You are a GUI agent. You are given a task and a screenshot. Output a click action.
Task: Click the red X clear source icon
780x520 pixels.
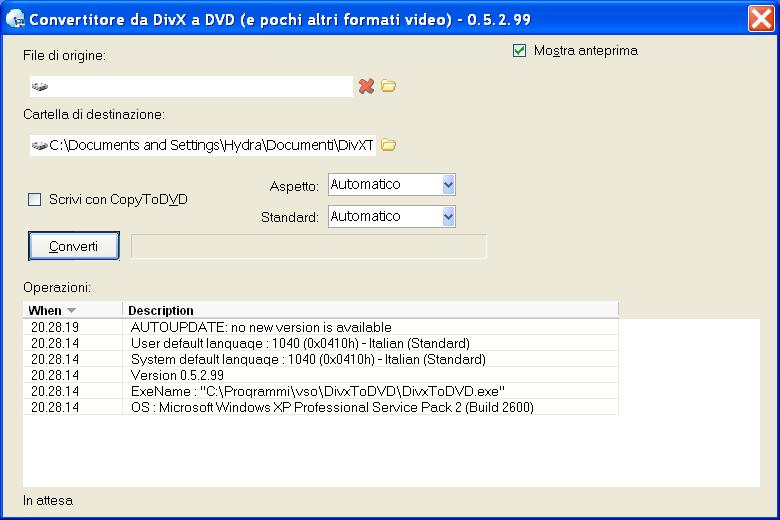pyautogui.click(x=366, y=86)
